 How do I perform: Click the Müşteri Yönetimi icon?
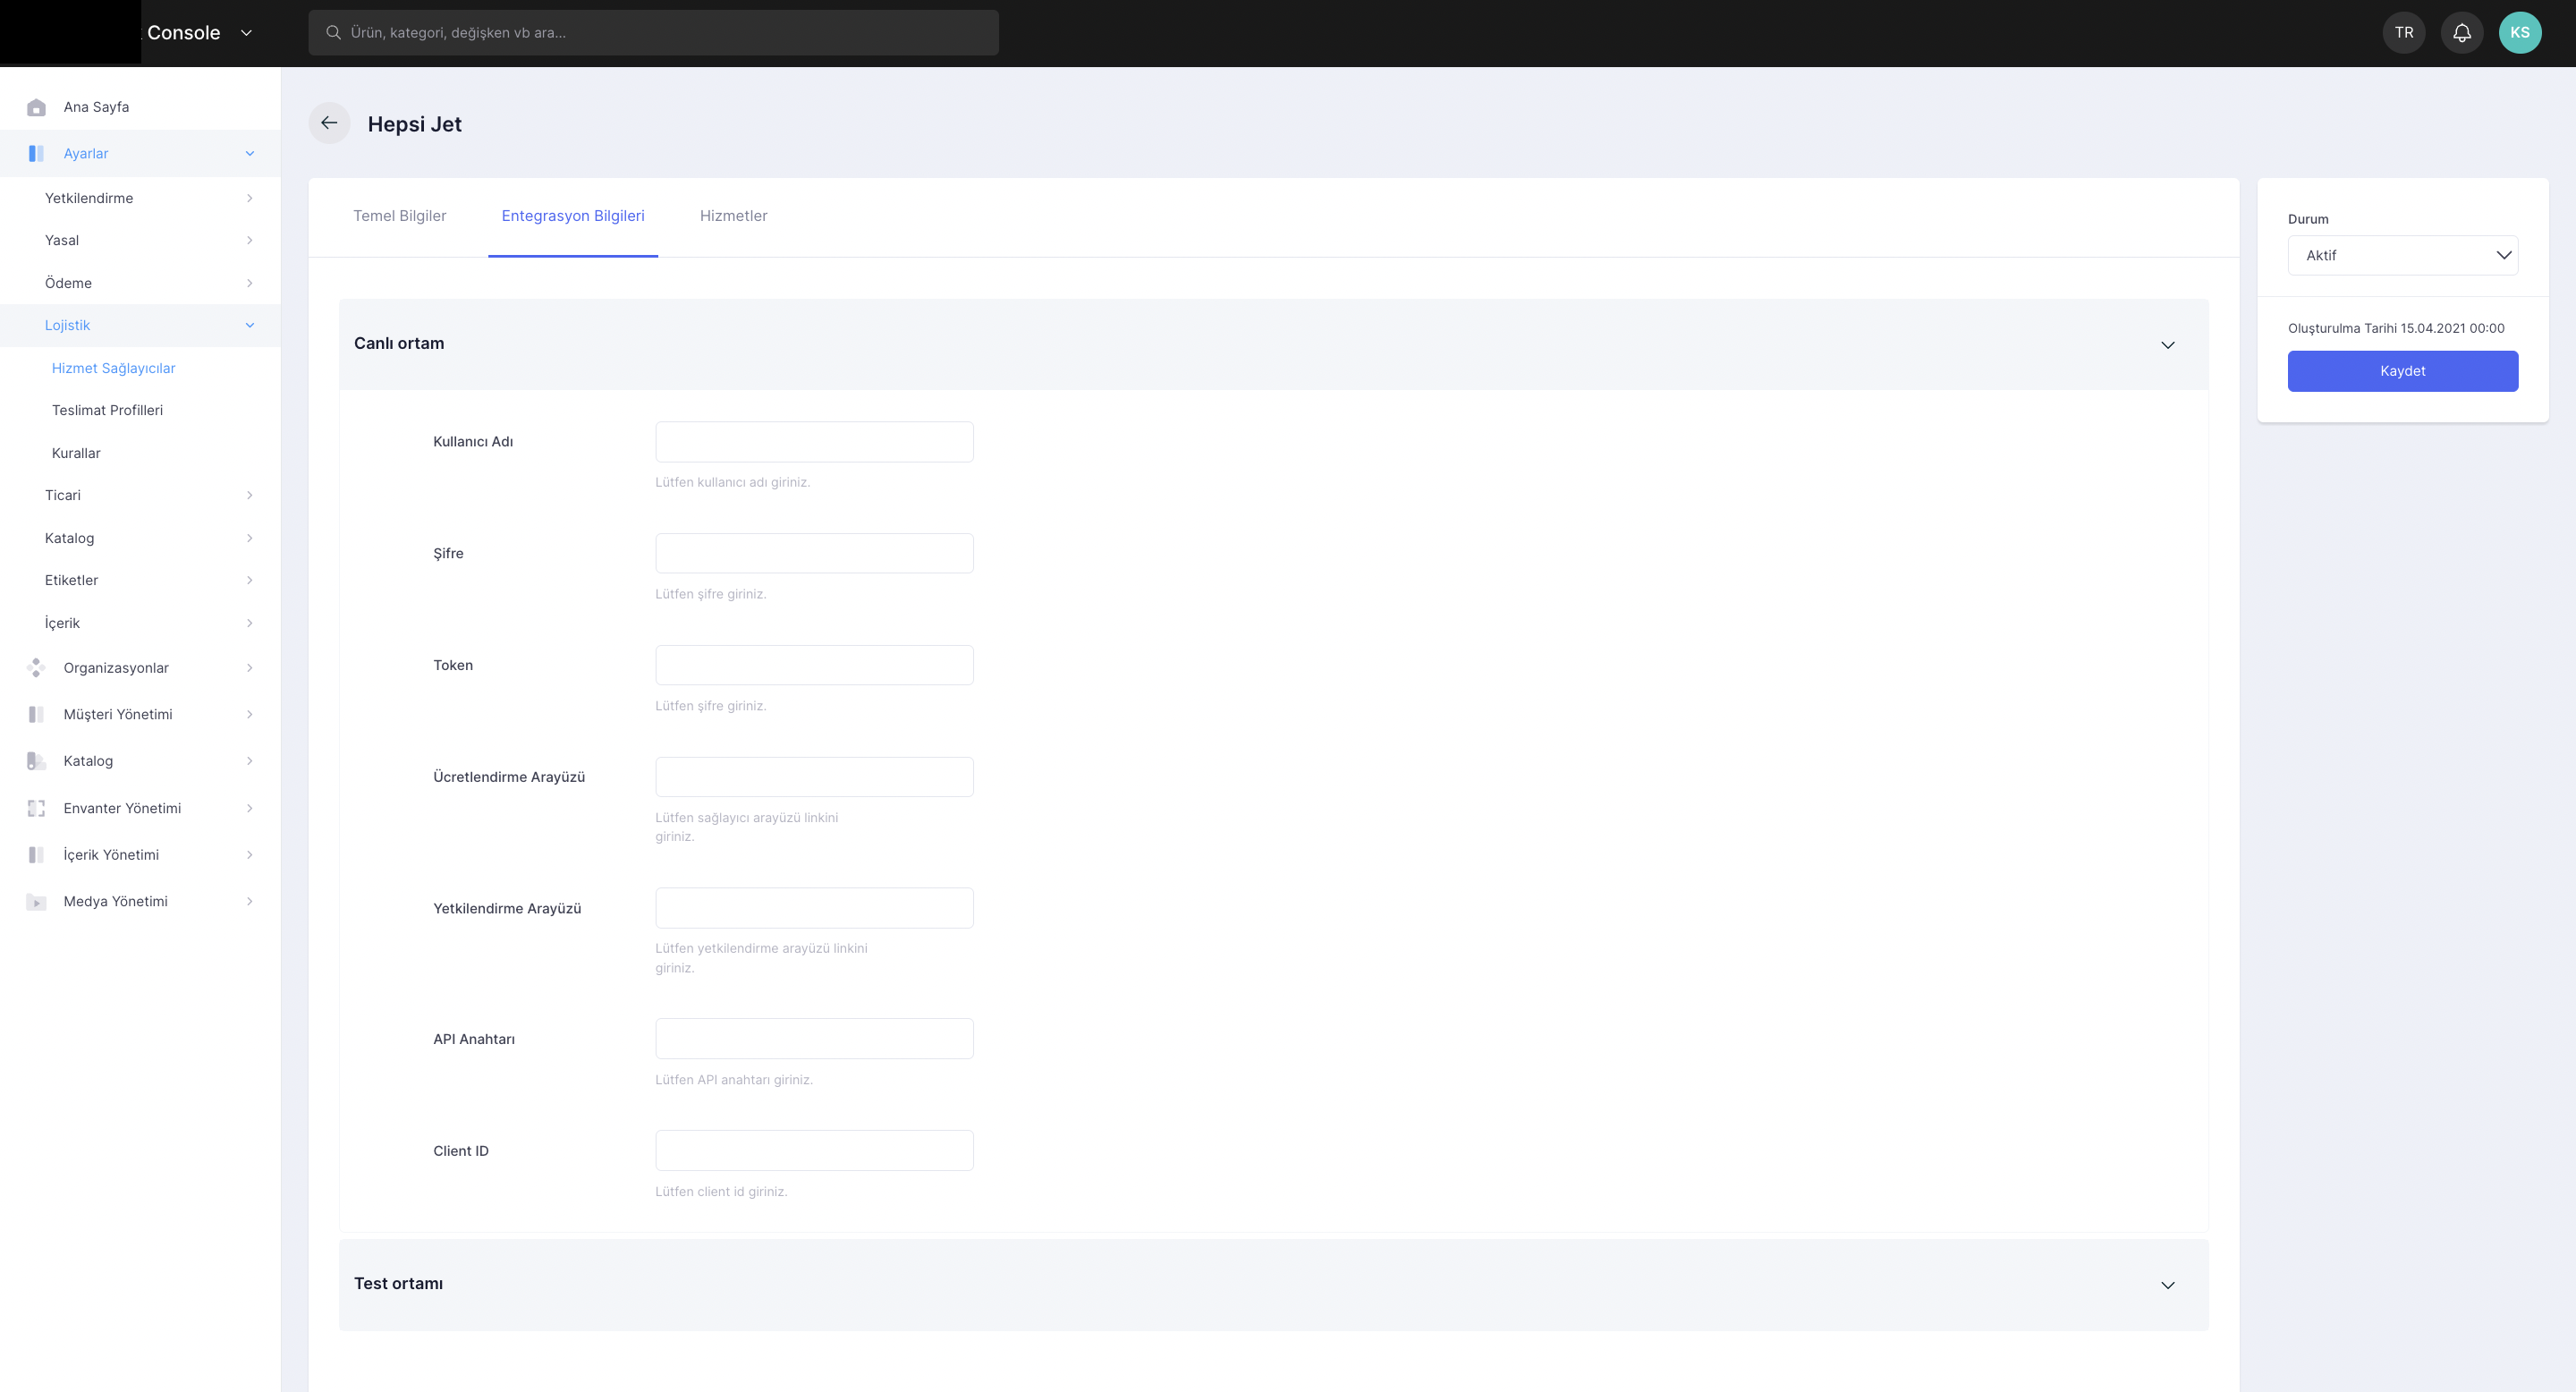click(36, 714)
